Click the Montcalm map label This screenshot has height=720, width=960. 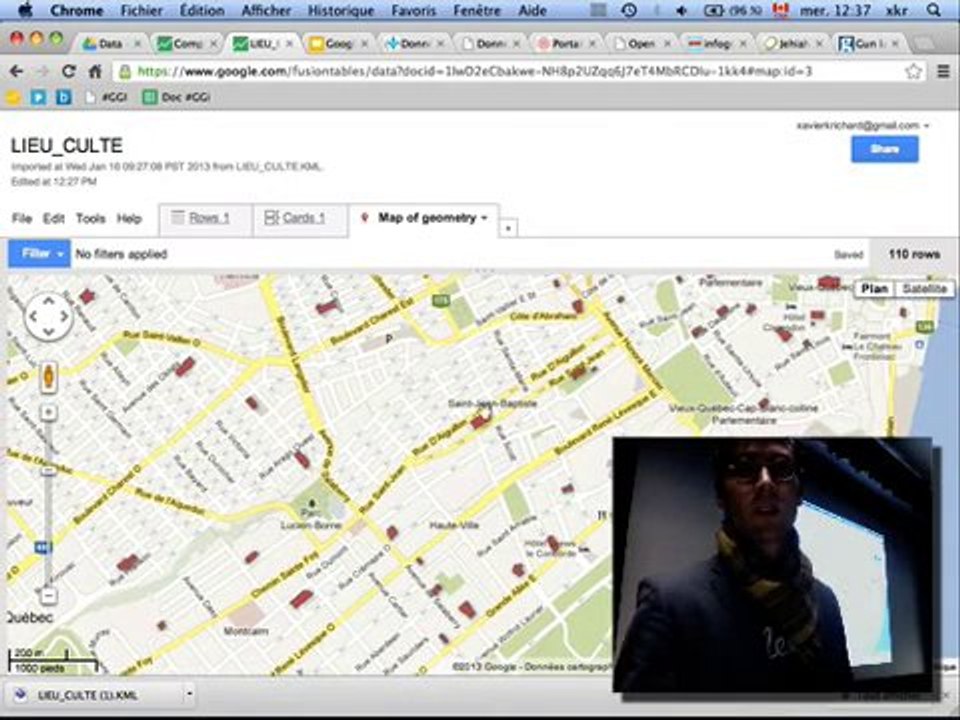(246, 631)
